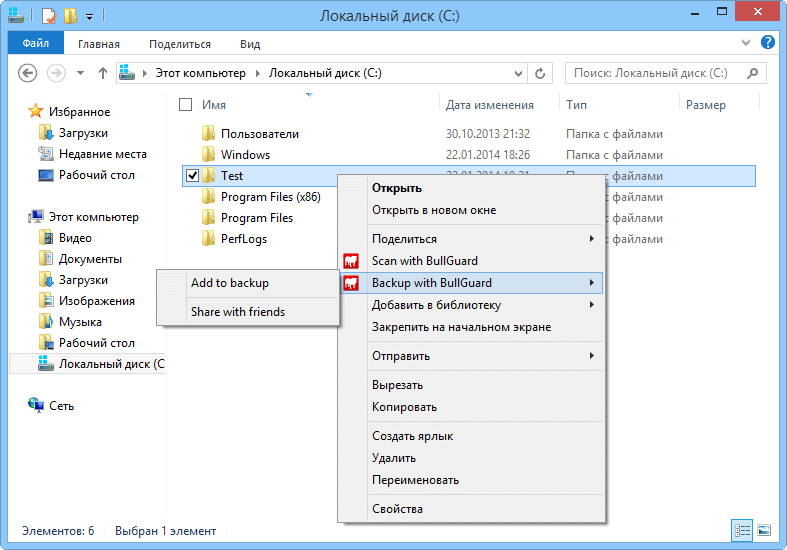
Task: Click the Backup with BullGuard red icon
Action: pyautogui.click(x=351, y=283)
